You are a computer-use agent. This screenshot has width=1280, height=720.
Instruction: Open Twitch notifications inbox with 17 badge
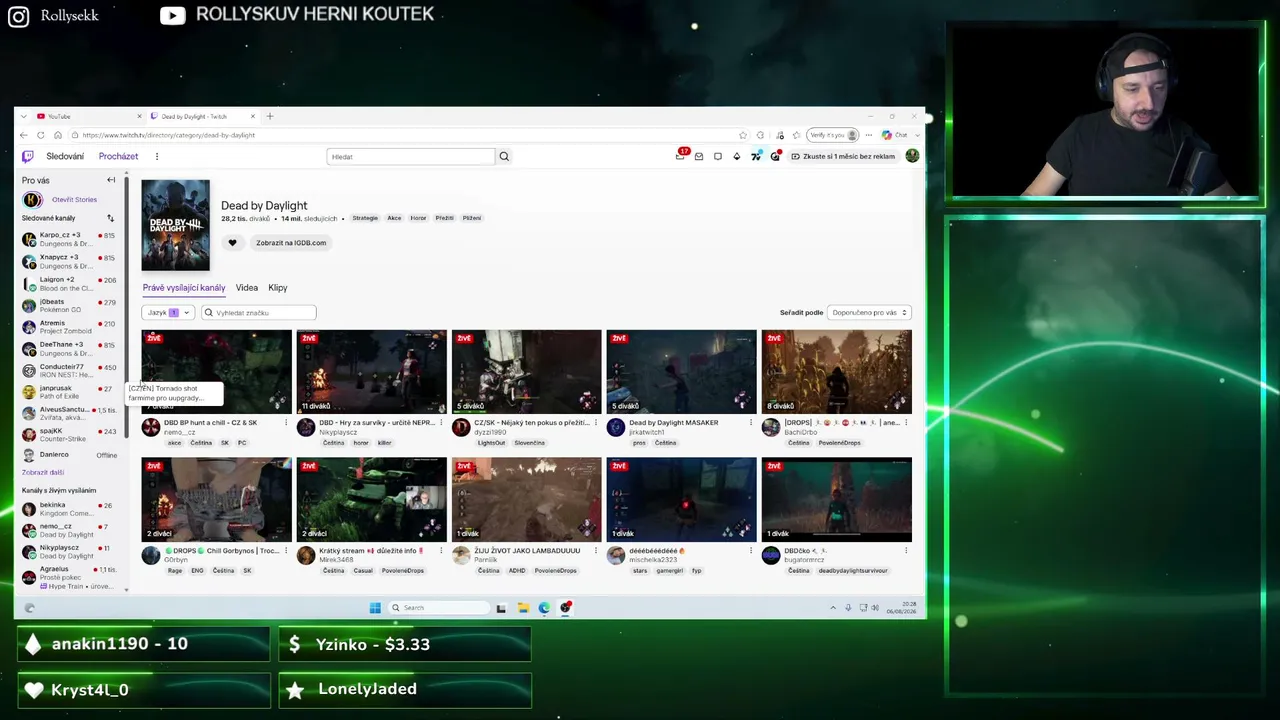(x=681, y=155)
